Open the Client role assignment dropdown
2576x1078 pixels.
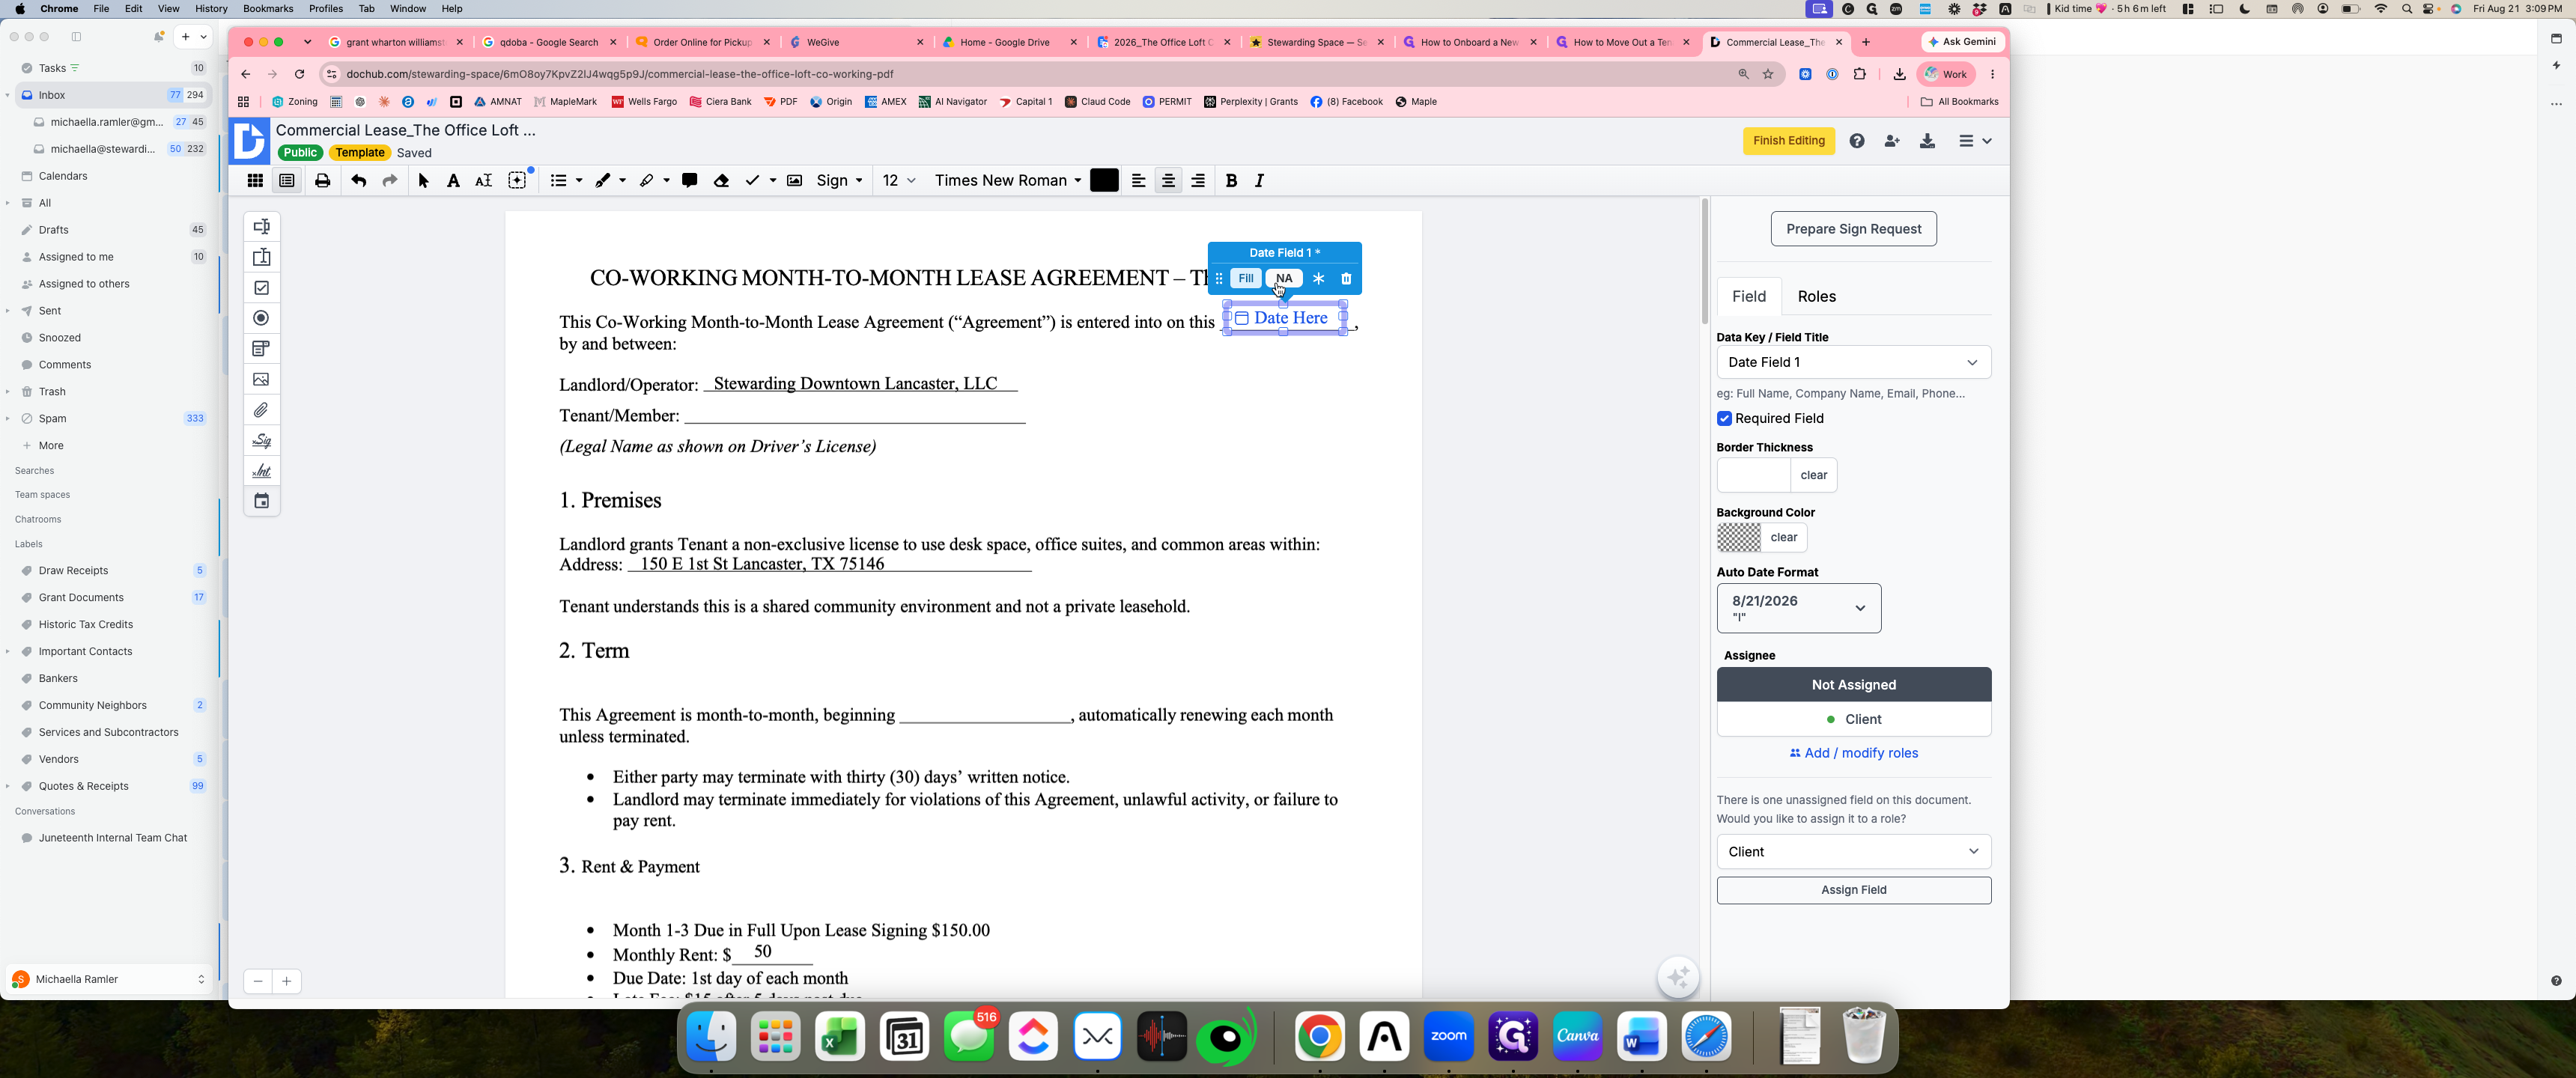click(x=1853, y=852)
